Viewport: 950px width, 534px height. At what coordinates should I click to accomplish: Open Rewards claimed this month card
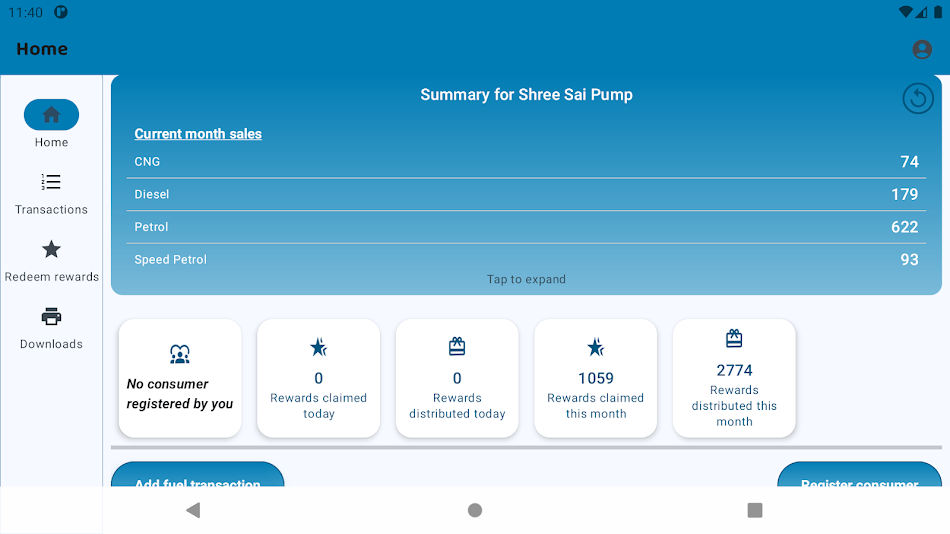[596, 378]
